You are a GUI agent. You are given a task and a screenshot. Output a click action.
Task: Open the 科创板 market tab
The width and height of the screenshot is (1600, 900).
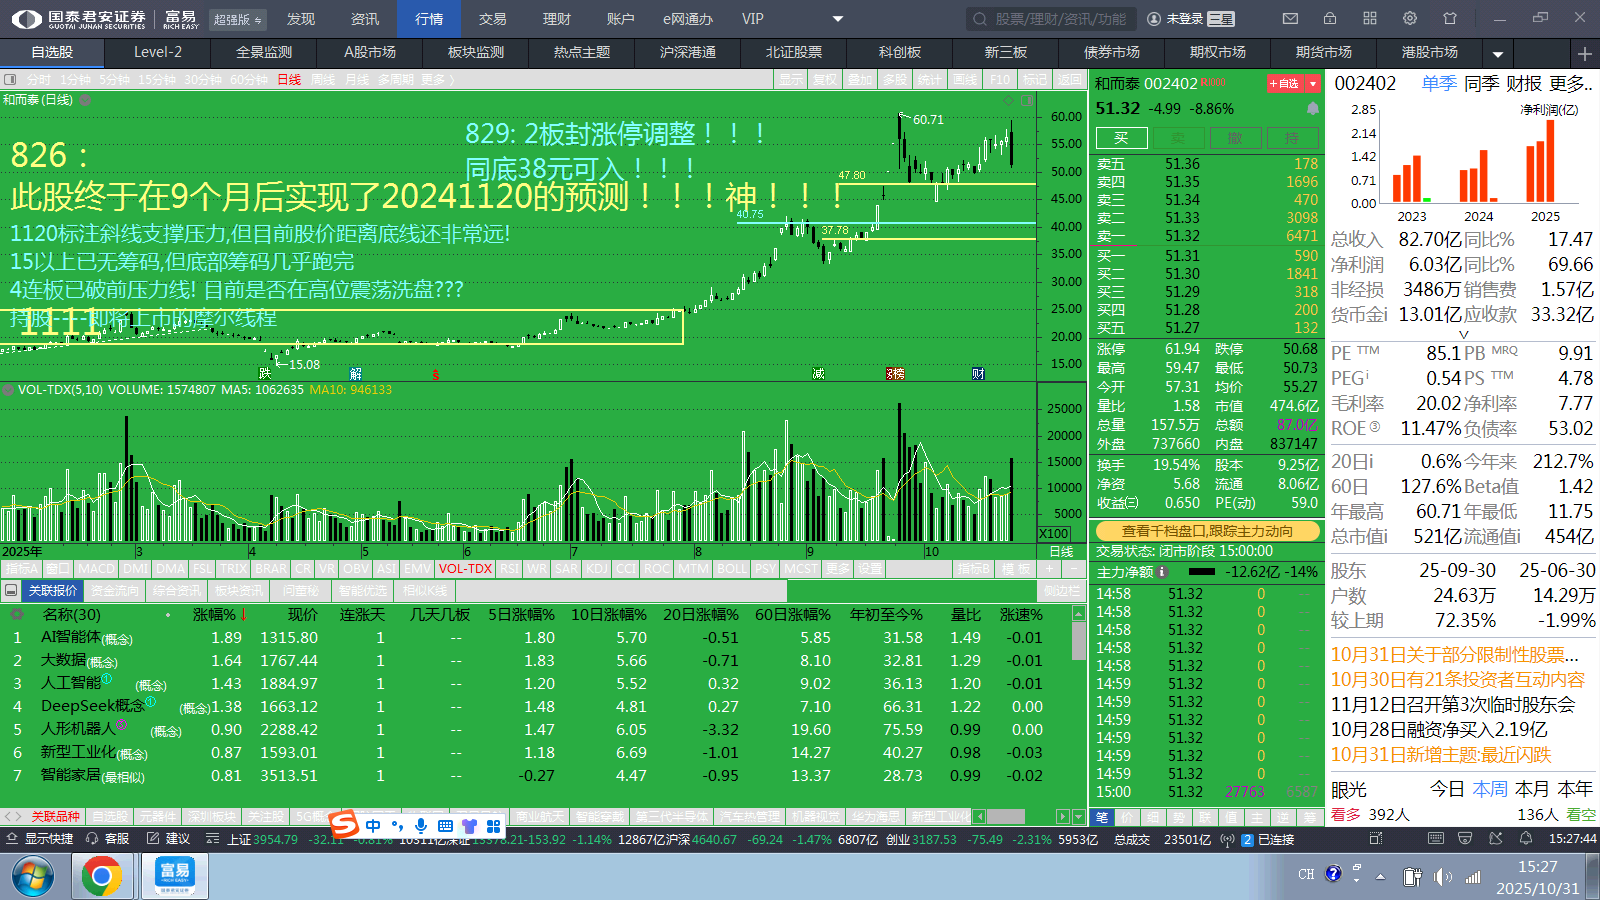(x=900, y=52)
